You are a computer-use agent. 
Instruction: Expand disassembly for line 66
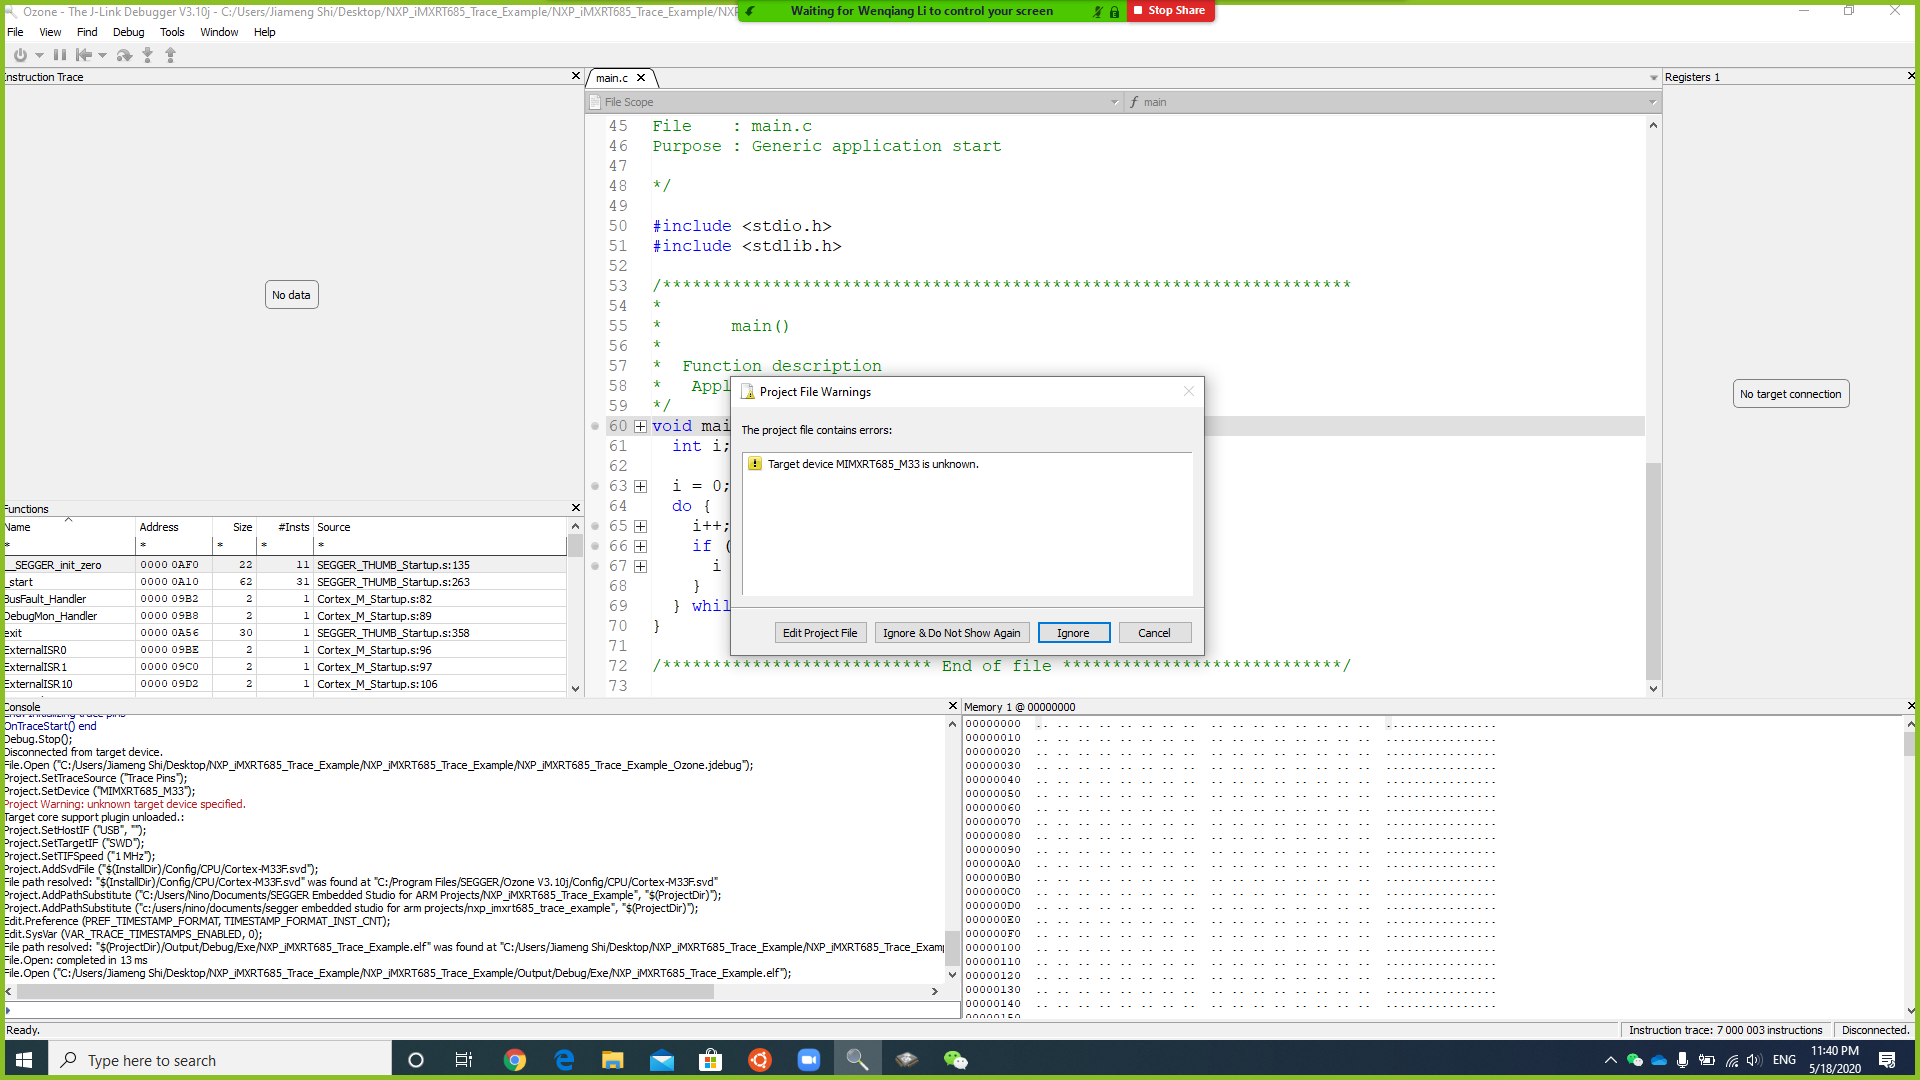(641, 546)
